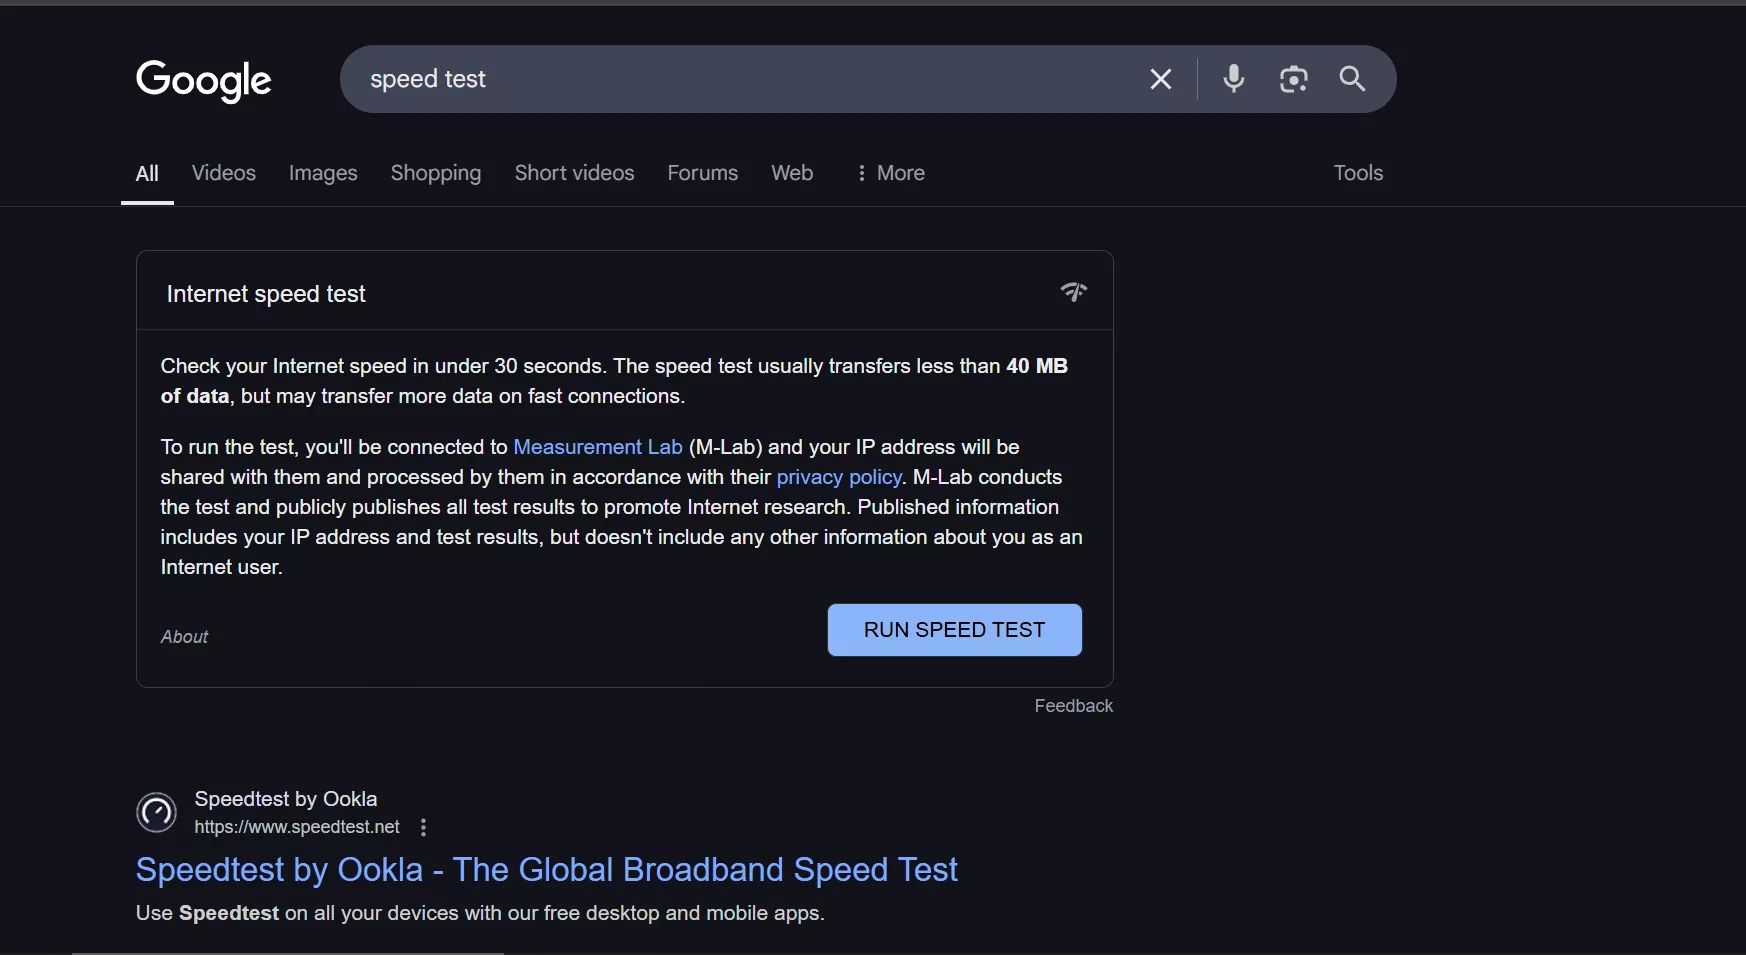The height and width of the screenshot is (955, 1746).
Task: Click the wifi icon on the speed test card
Action: click(x=1073, y=292)
